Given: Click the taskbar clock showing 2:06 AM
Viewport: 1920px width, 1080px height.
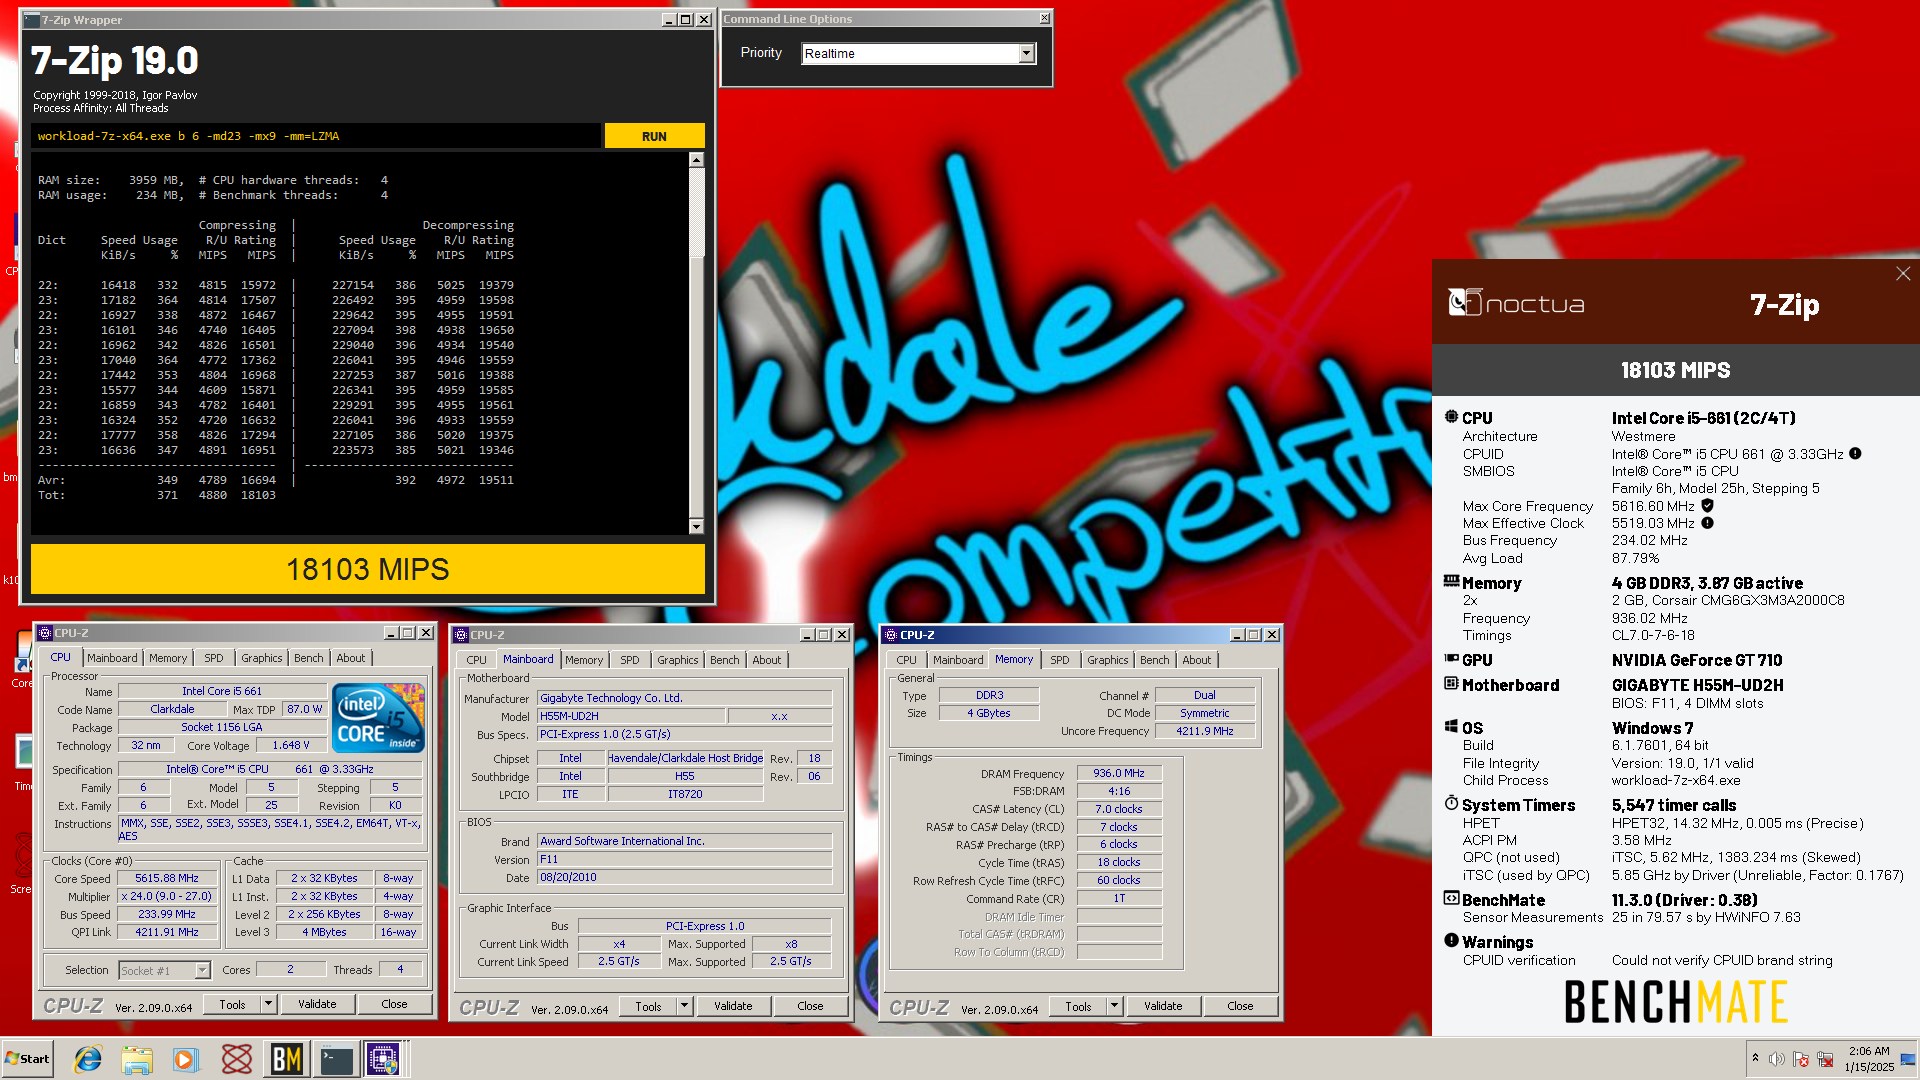Looking at the screenshot, I should point(1869,1059).
